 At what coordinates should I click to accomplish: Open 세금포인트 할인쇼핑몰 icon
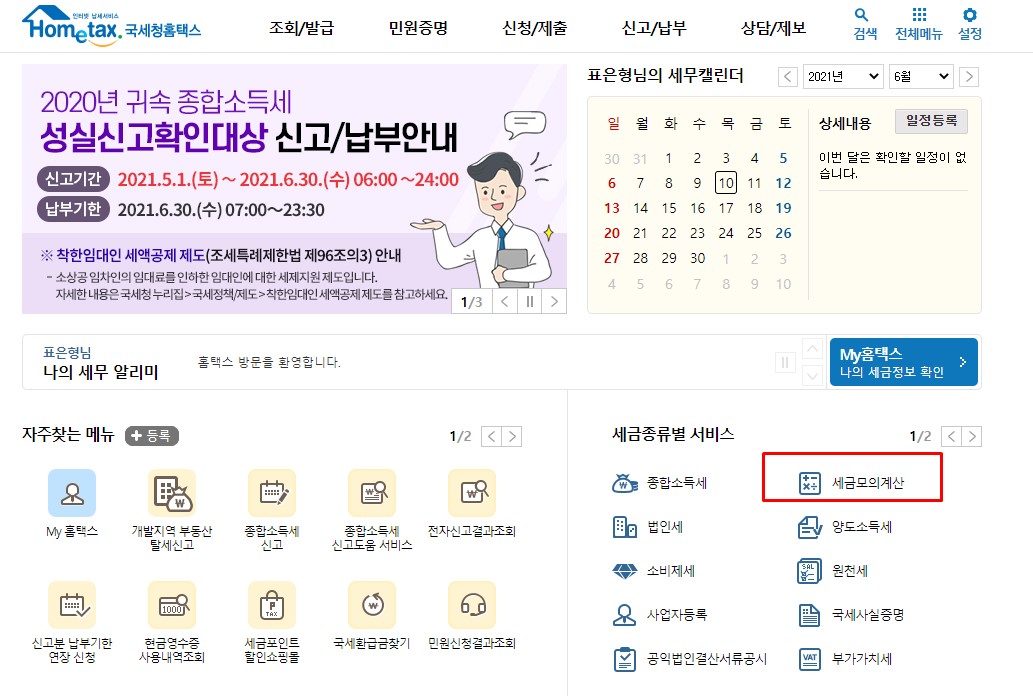click(x=272, y=604)
